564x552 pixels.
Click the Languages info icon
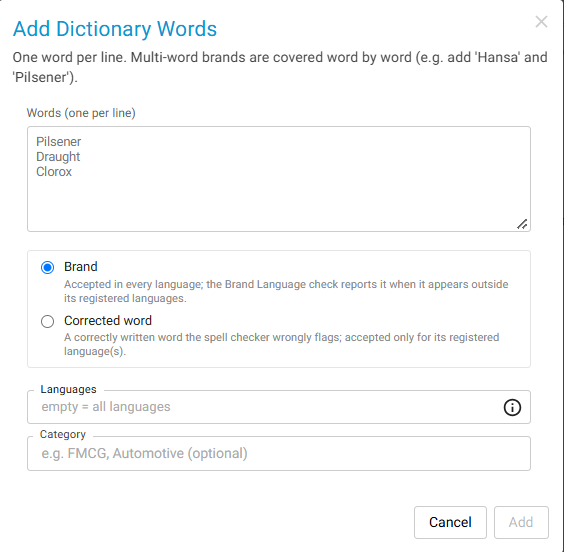512,407
